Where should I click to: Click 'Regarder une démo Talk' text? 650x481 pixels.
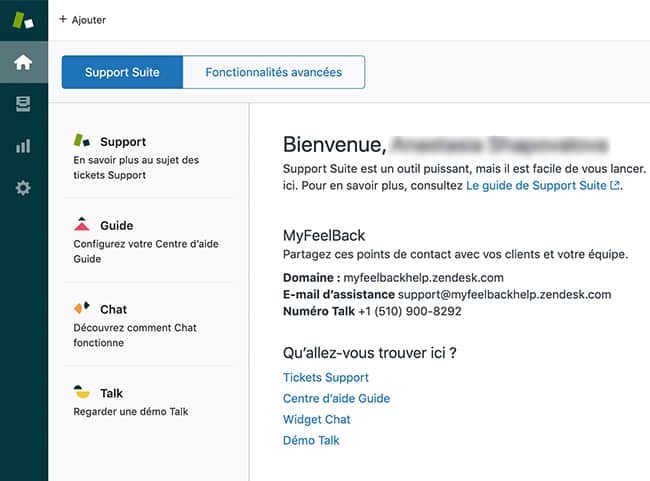click(131, 412)
